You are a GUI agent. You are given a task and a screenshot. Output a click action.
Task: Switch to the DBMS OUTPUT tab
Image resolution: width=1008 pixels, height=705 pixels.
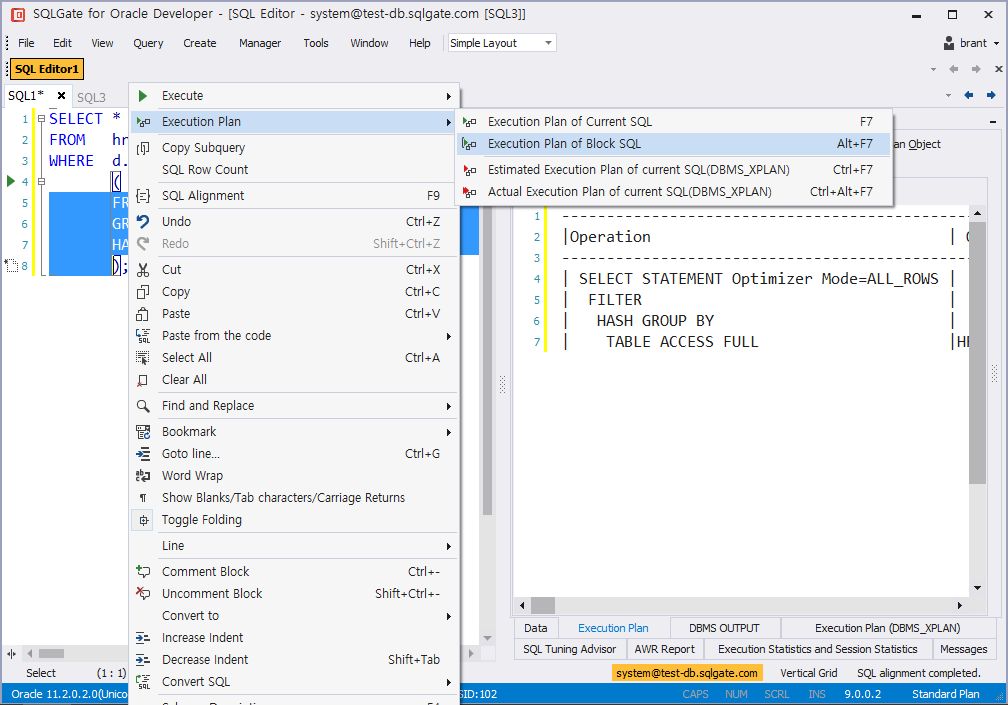(724, 628)
